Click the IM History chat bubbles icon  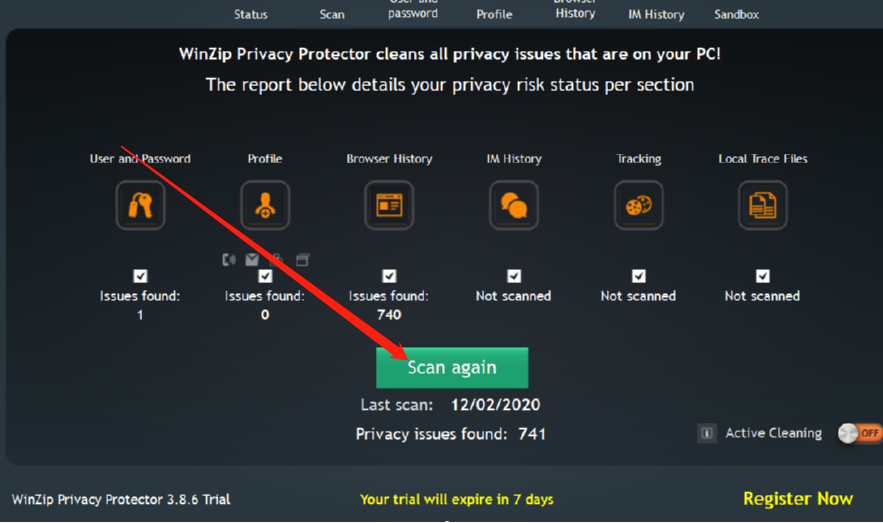tap(514, 205)
